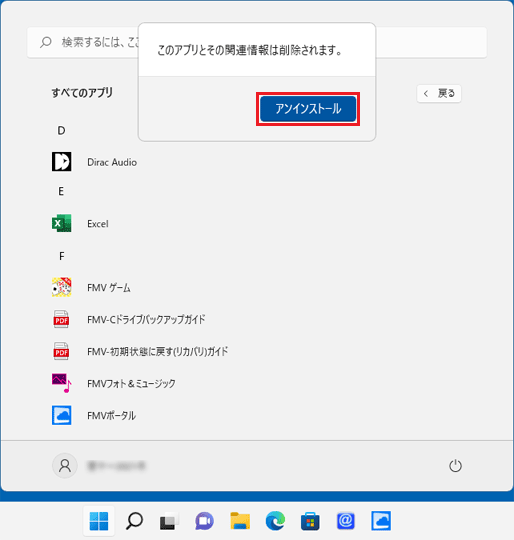The width and height of the screenshot is (514, 540).
Task: Click the Windows Start button on taskbar
Action: (x=99, y=521)
